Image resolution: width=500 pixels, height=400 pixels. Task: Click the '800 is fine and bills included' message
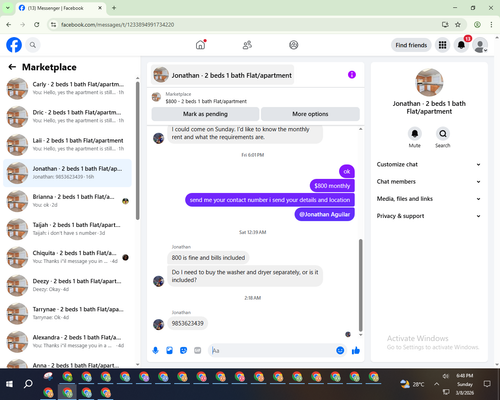(x=208, y=258)
